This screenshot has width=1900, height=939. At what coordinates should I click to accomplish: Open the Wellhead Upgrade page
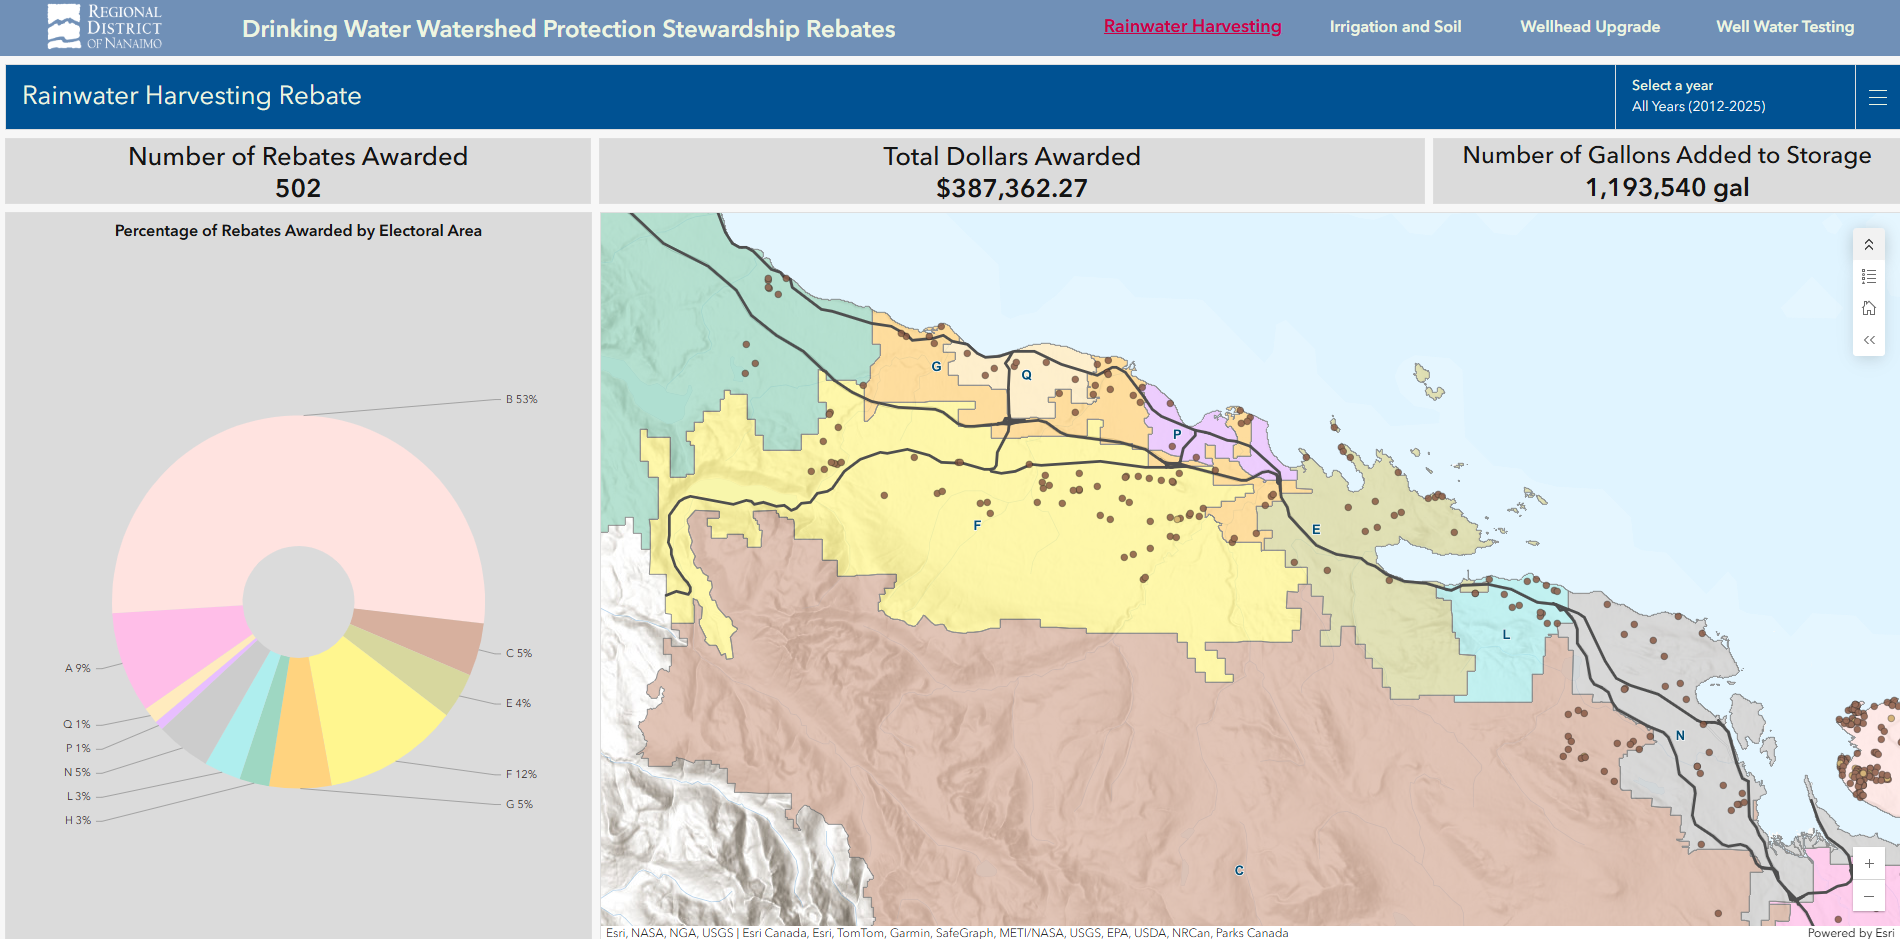pos(1589,27)
